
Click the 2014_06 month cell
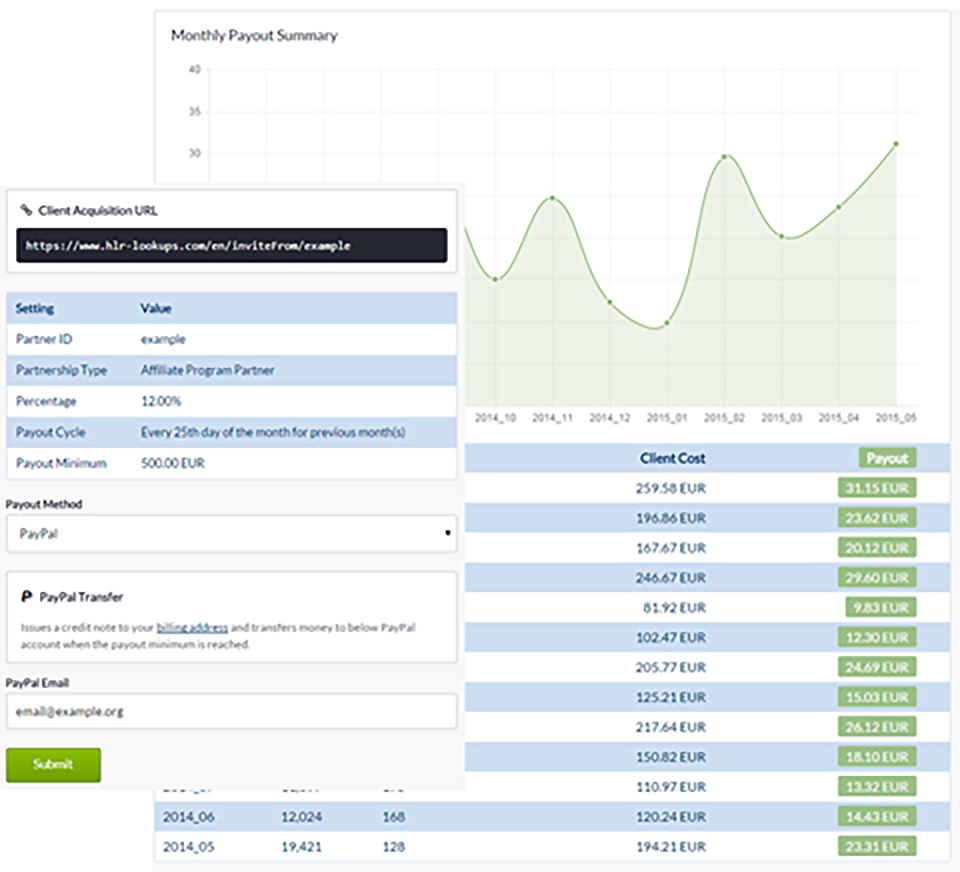tap(189, 816)
